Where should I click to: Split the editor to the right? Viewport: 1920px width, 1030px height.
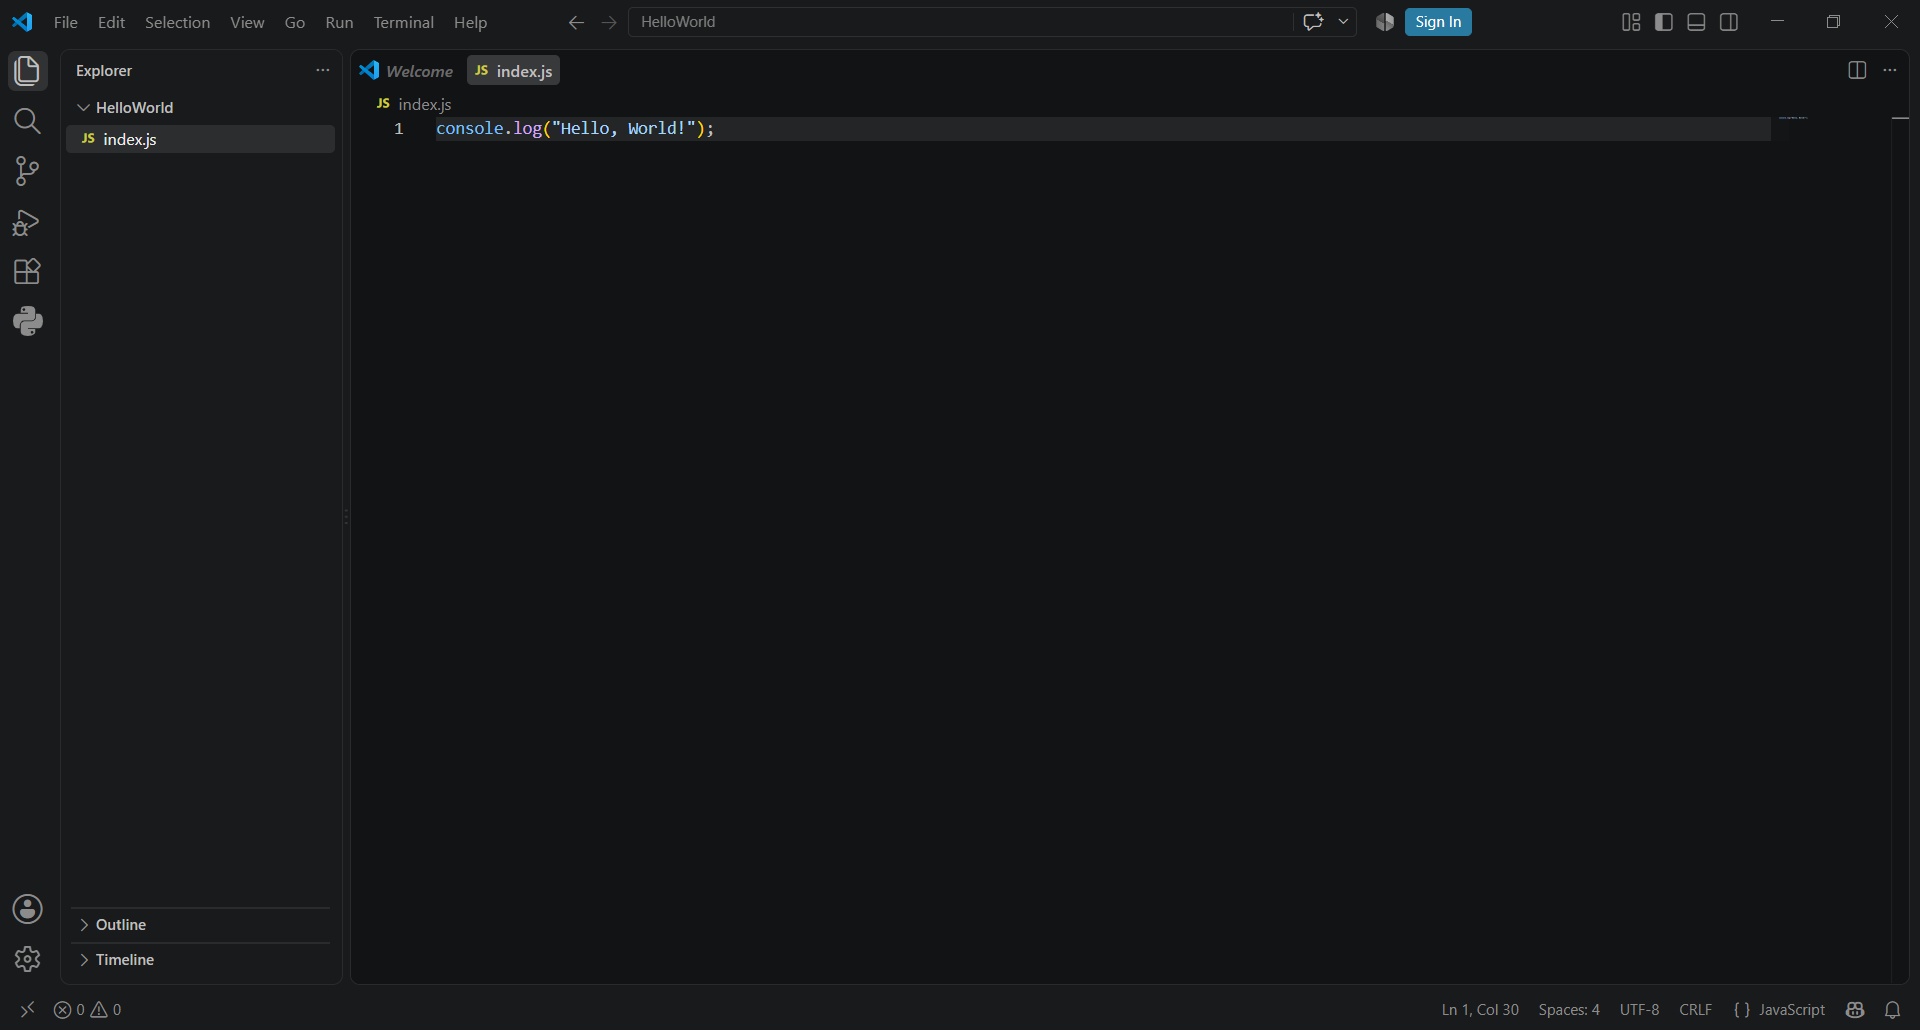1857,70
